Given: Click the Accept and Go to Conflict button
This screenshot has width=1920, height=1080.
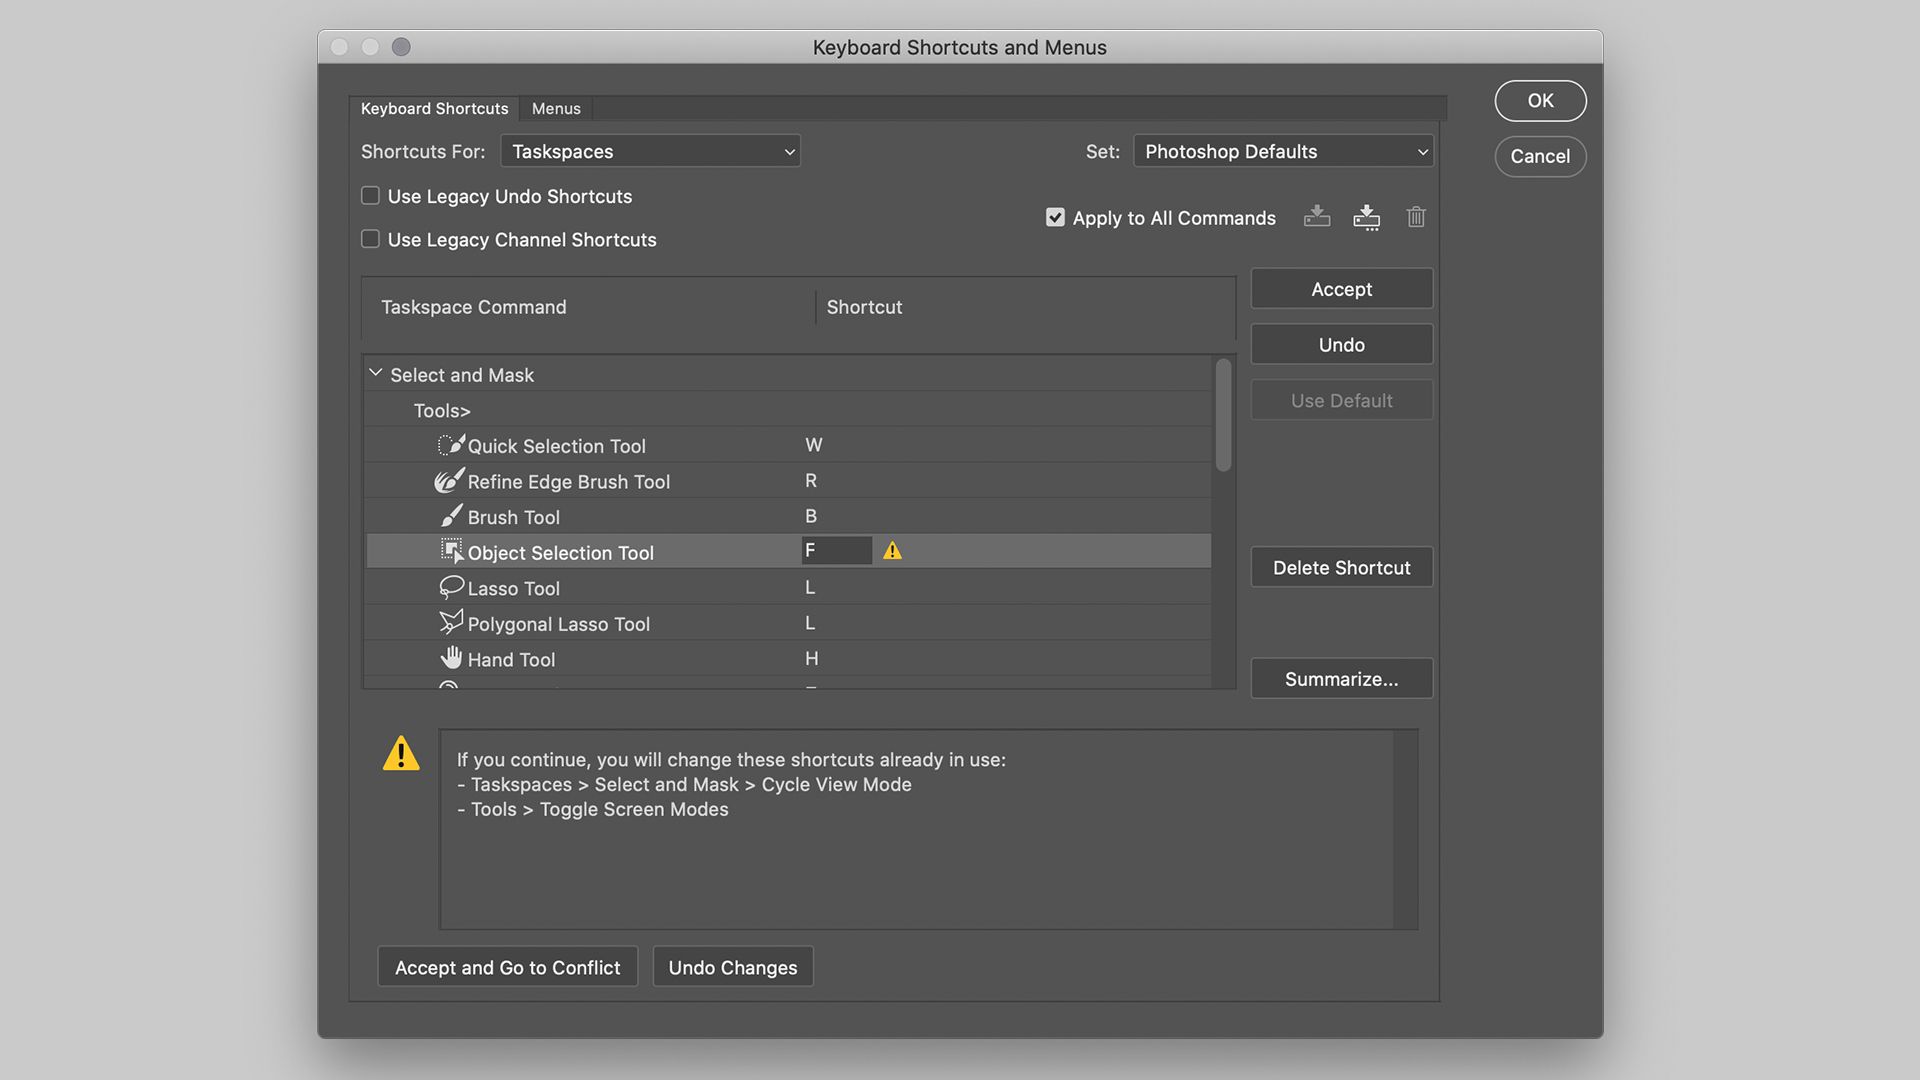Looking at the screenshot, I should [507, 966].
